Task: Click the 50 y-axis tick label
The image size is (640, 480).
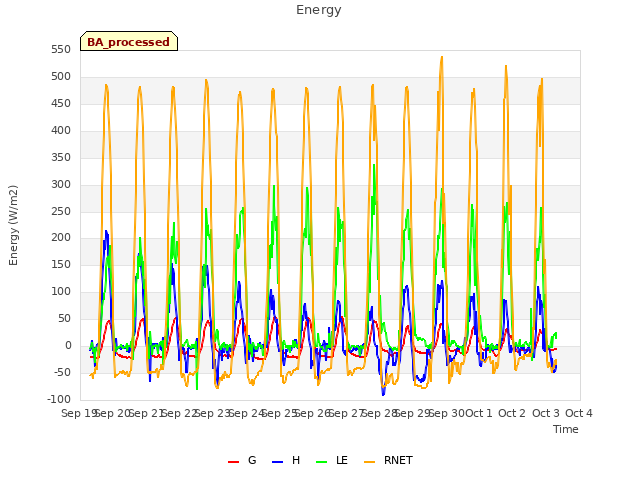Action: (64, 319)
